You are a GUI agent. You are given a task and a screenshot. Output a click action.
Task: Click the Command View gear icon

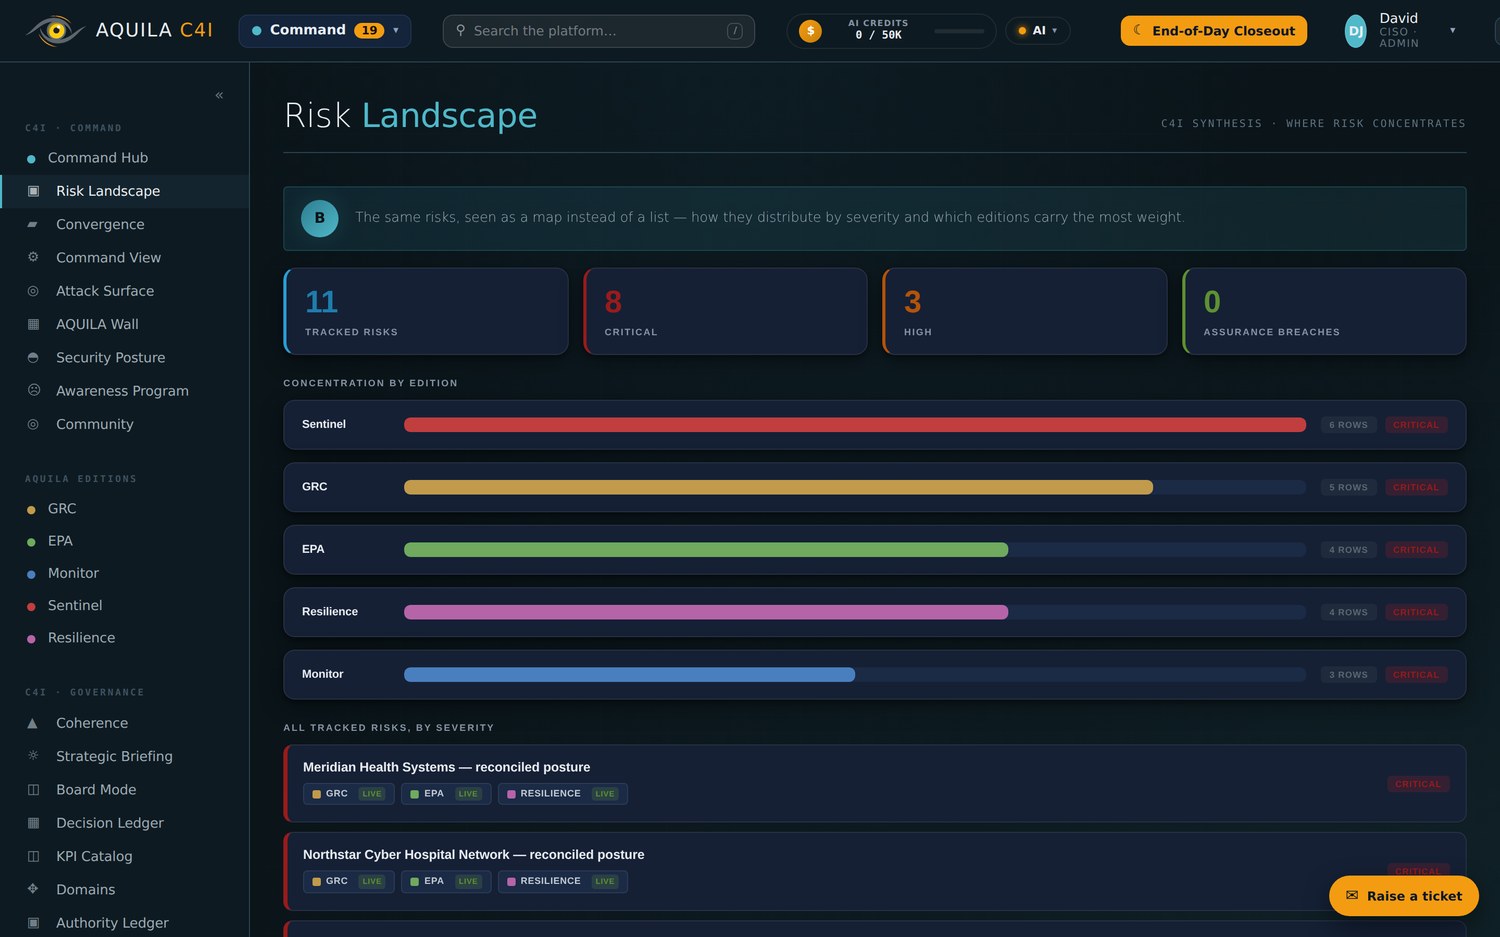pos(33,257)
